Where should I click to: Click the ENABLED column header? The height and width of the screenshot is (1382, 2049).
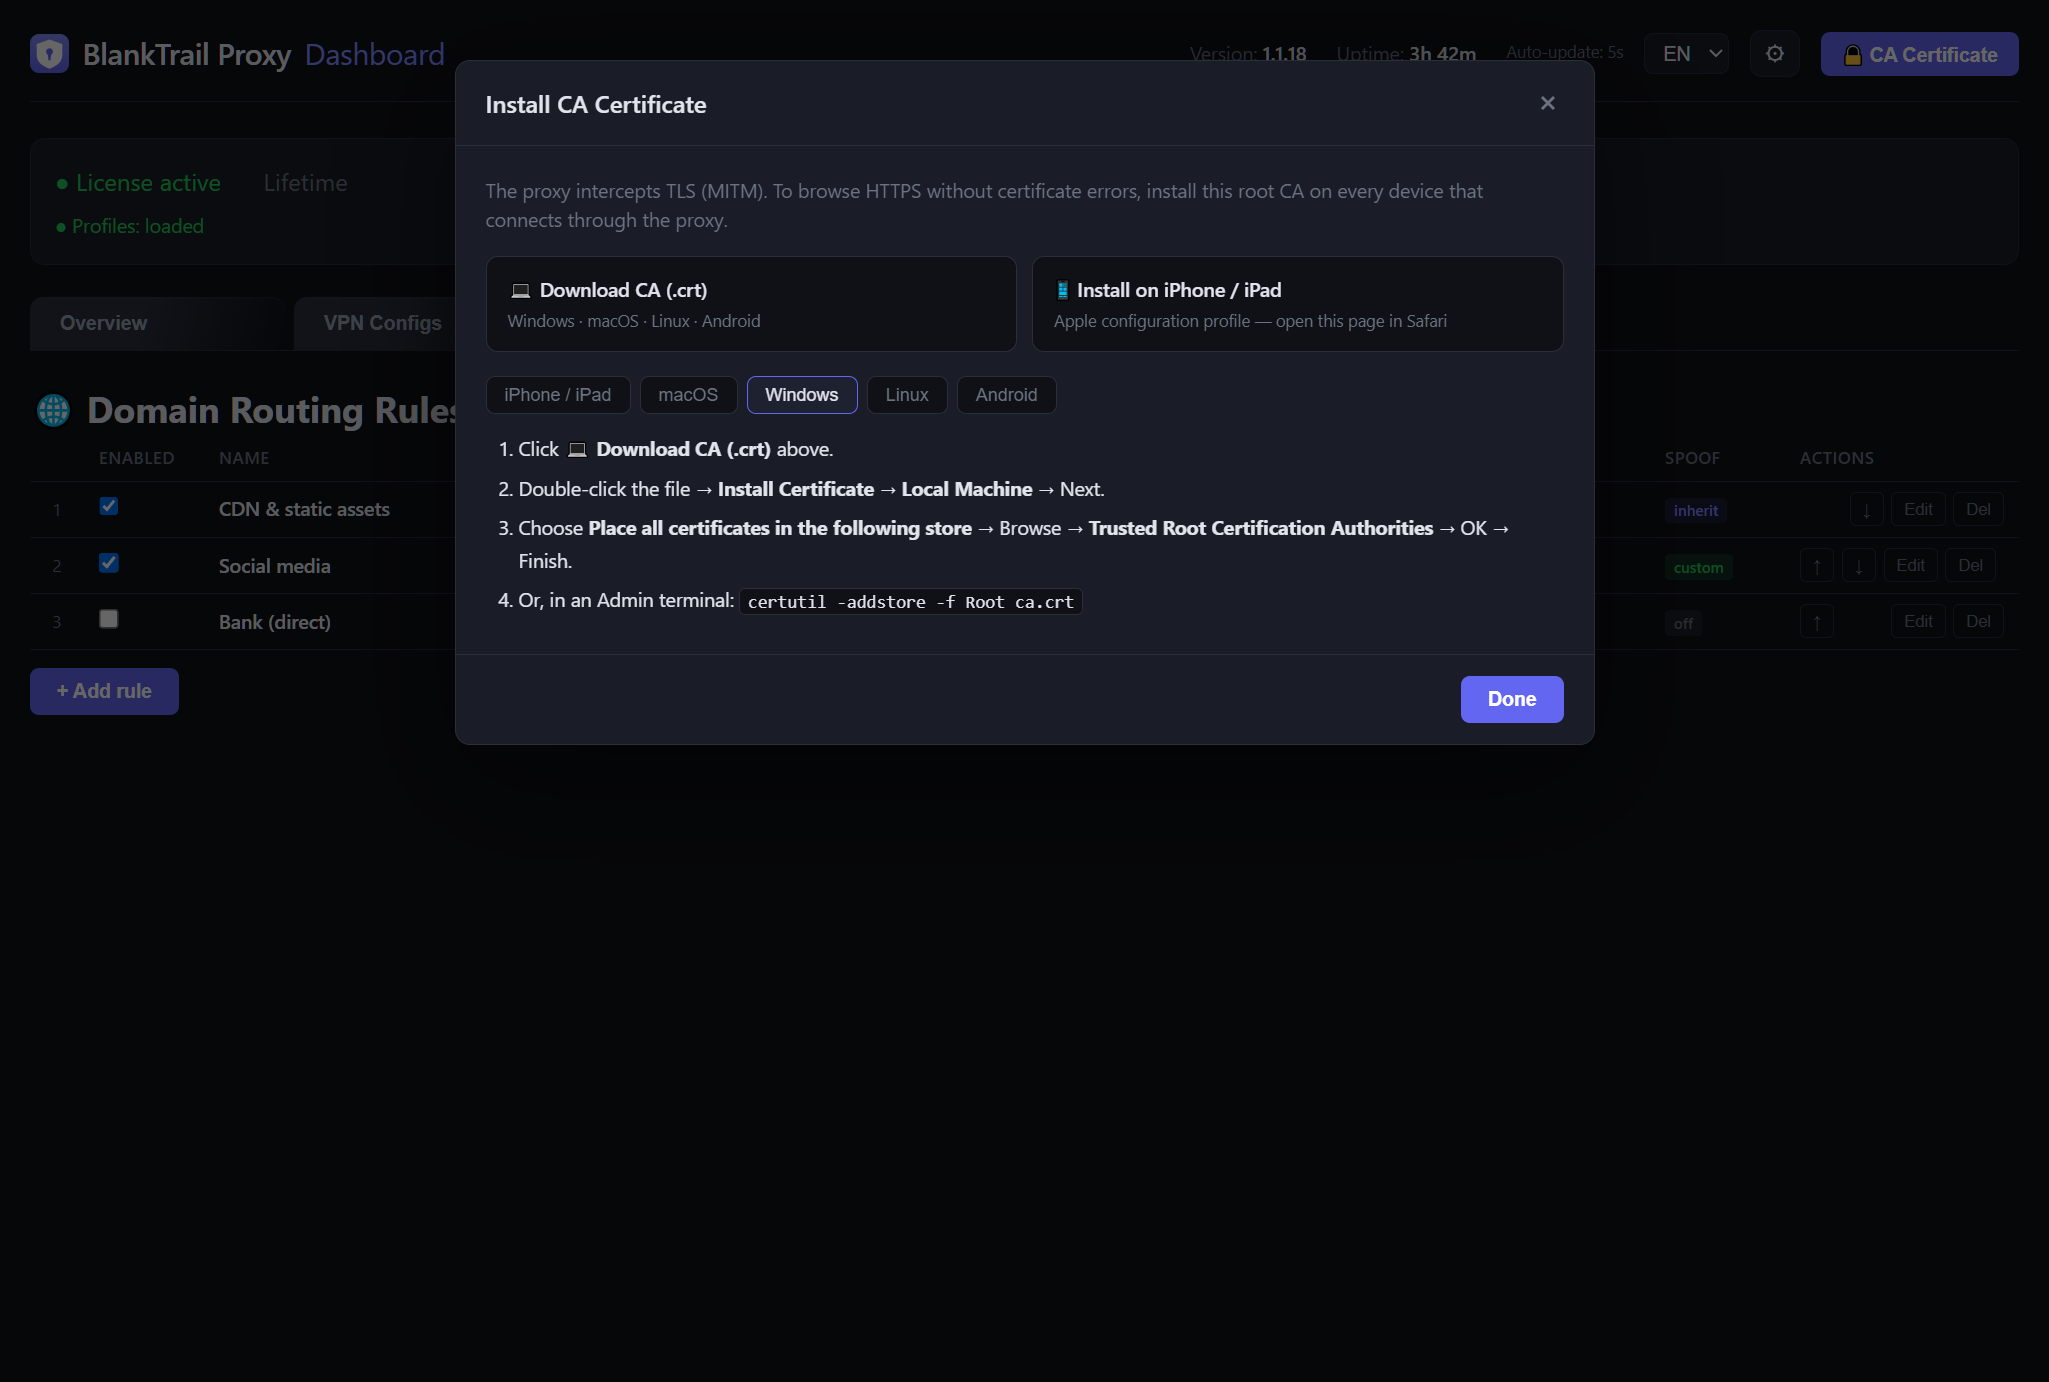tap(136, 458)
